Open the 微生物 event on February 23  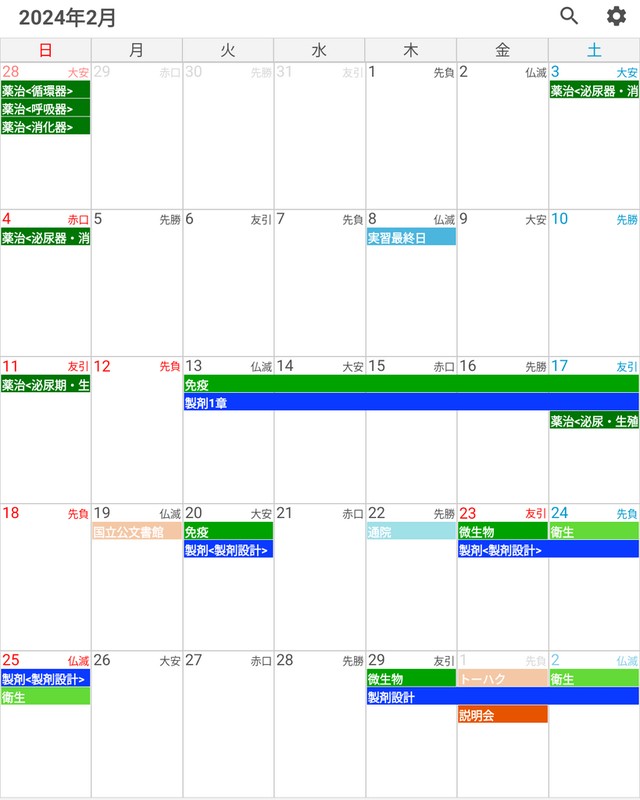[x=503, y=531]
